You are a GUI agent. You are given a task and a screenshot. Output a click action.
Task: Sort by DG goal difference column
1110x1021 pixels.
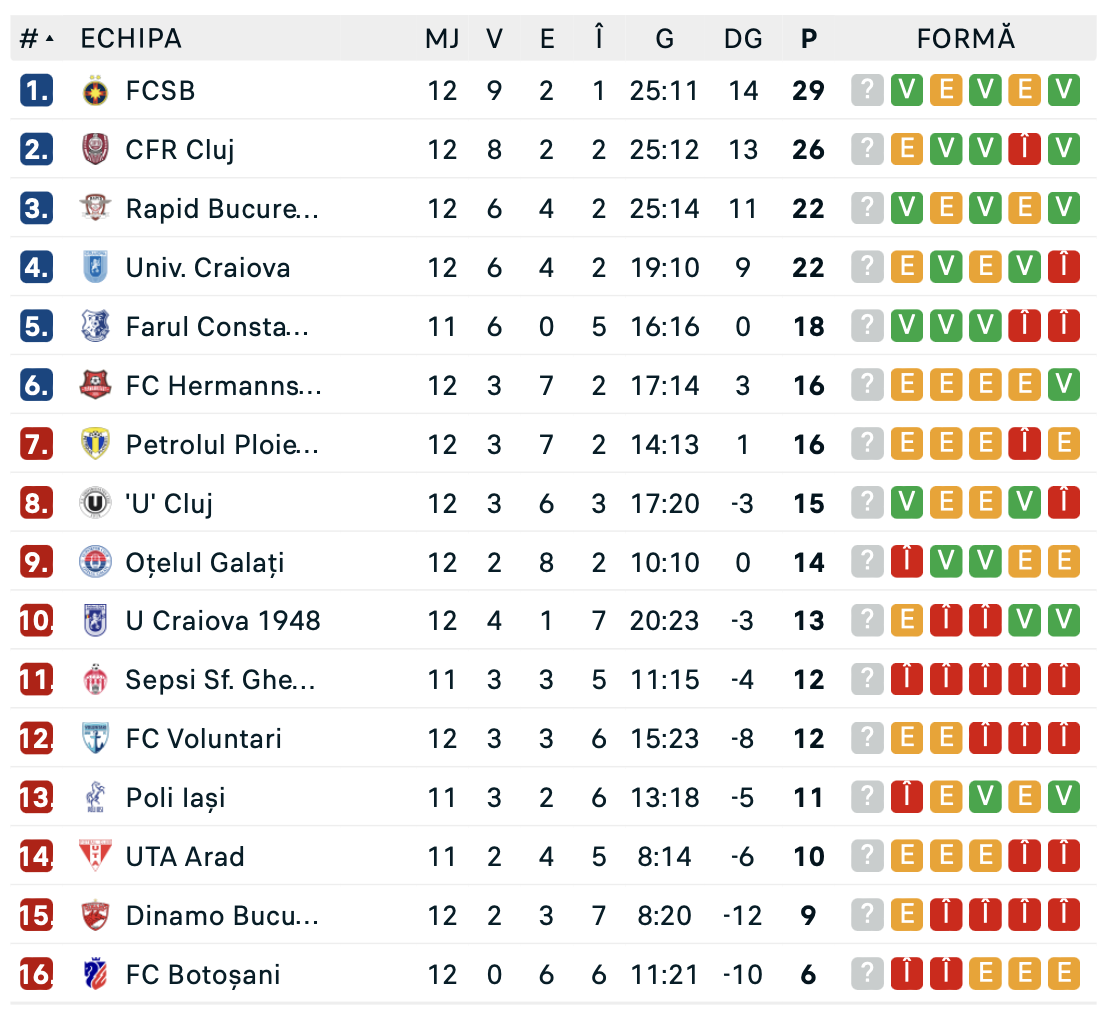743,39
